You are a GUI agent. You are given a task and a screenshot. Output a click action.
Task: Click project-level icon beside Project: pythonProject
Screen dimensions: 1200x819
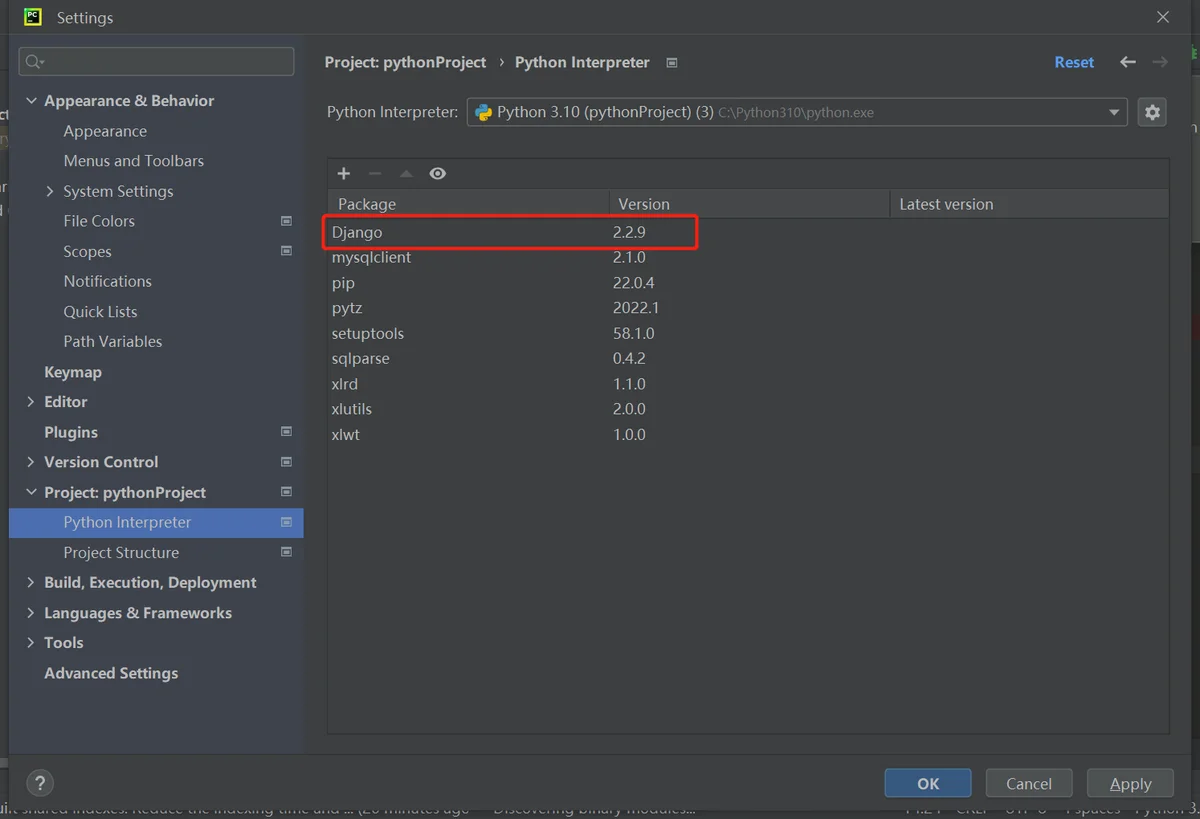coord(286,492)
